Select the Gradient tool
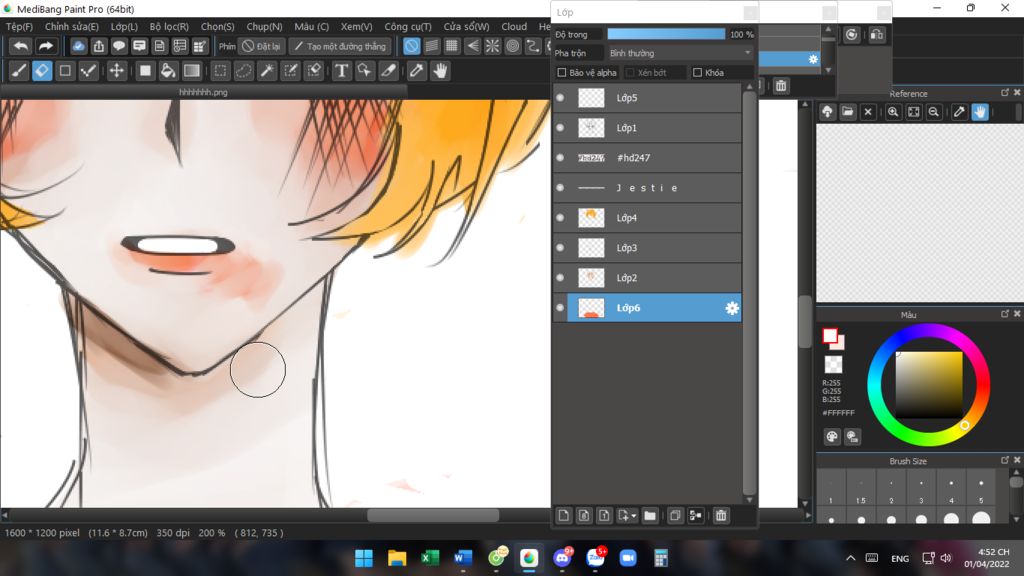This screenshot has height=576, width=1024. 191,71
